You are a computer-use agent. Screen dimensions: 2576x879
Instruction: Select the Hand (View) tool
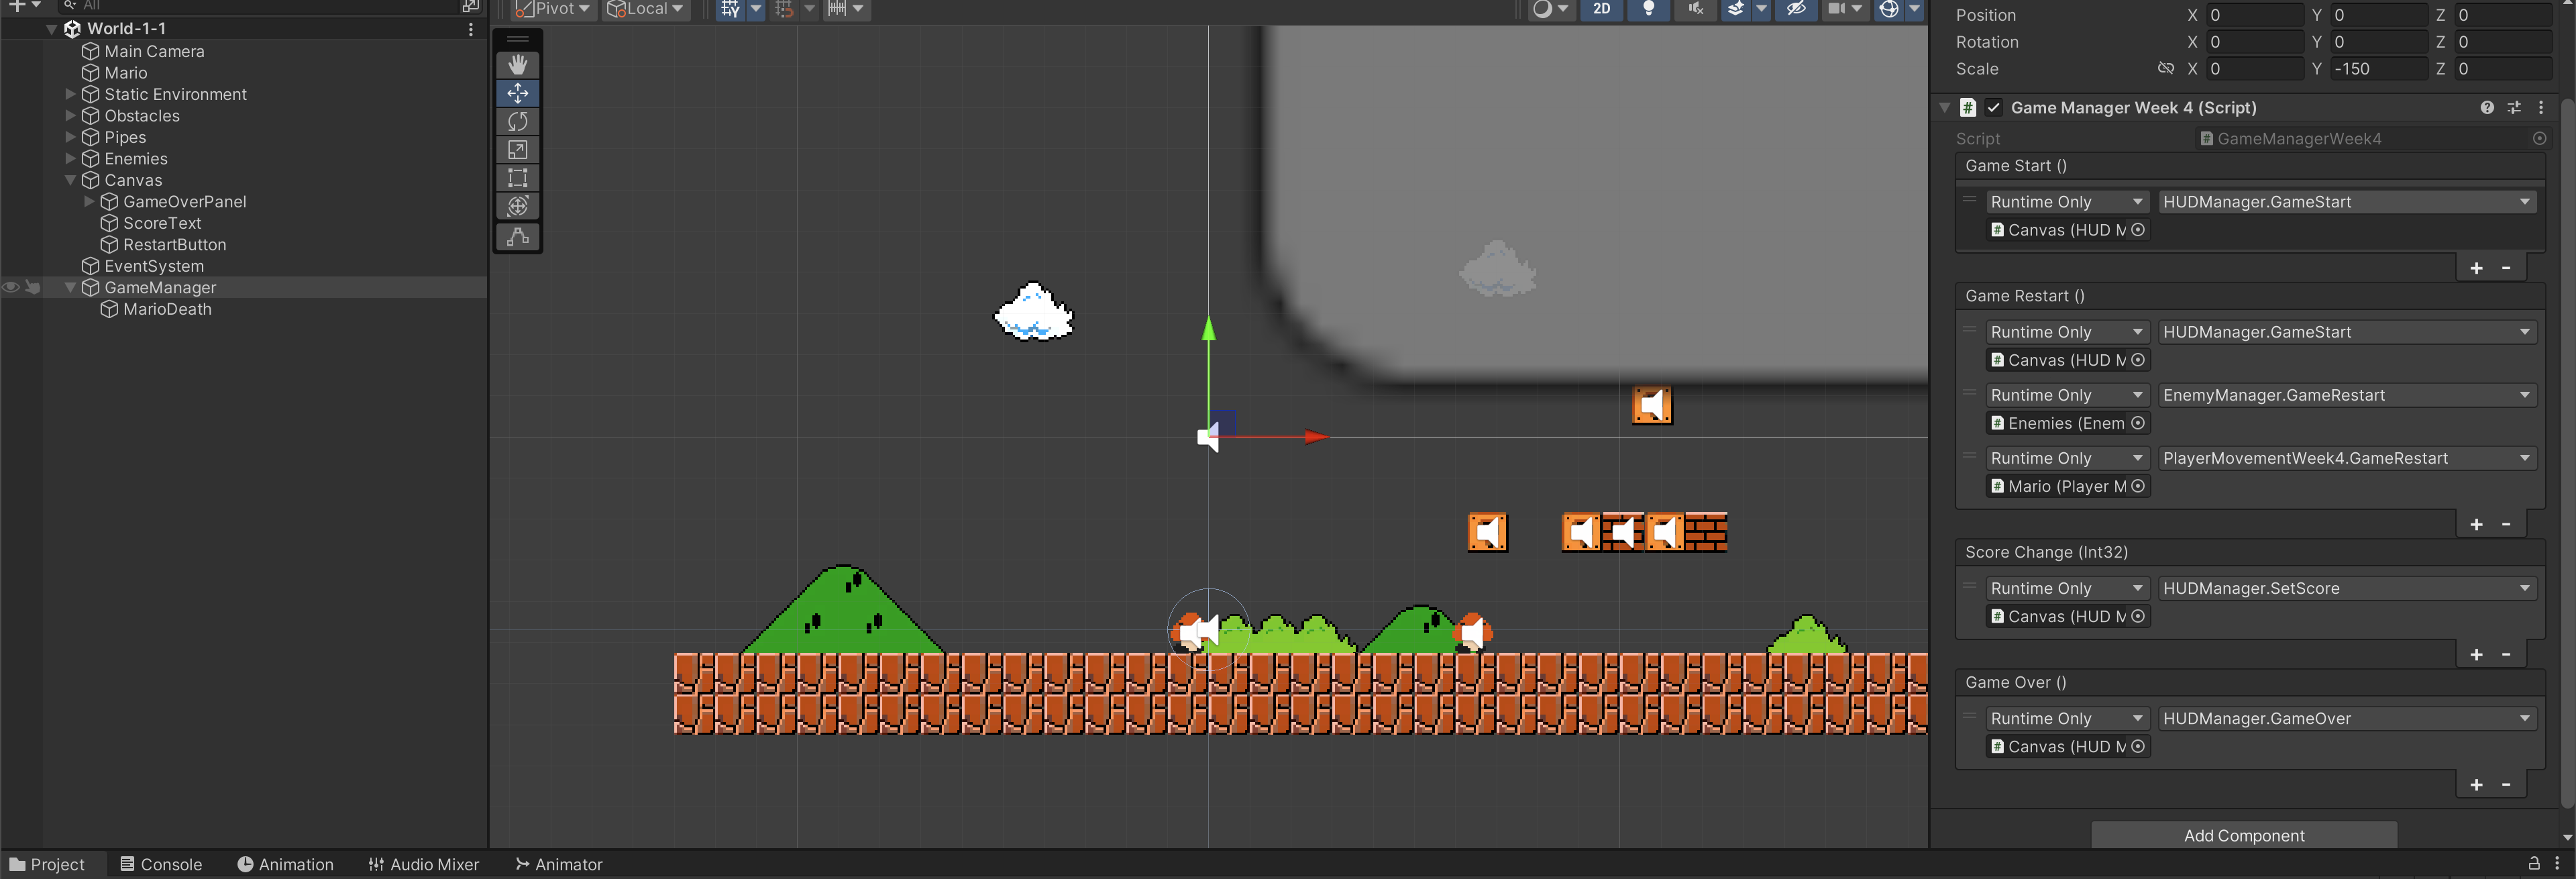pos(518,65)
